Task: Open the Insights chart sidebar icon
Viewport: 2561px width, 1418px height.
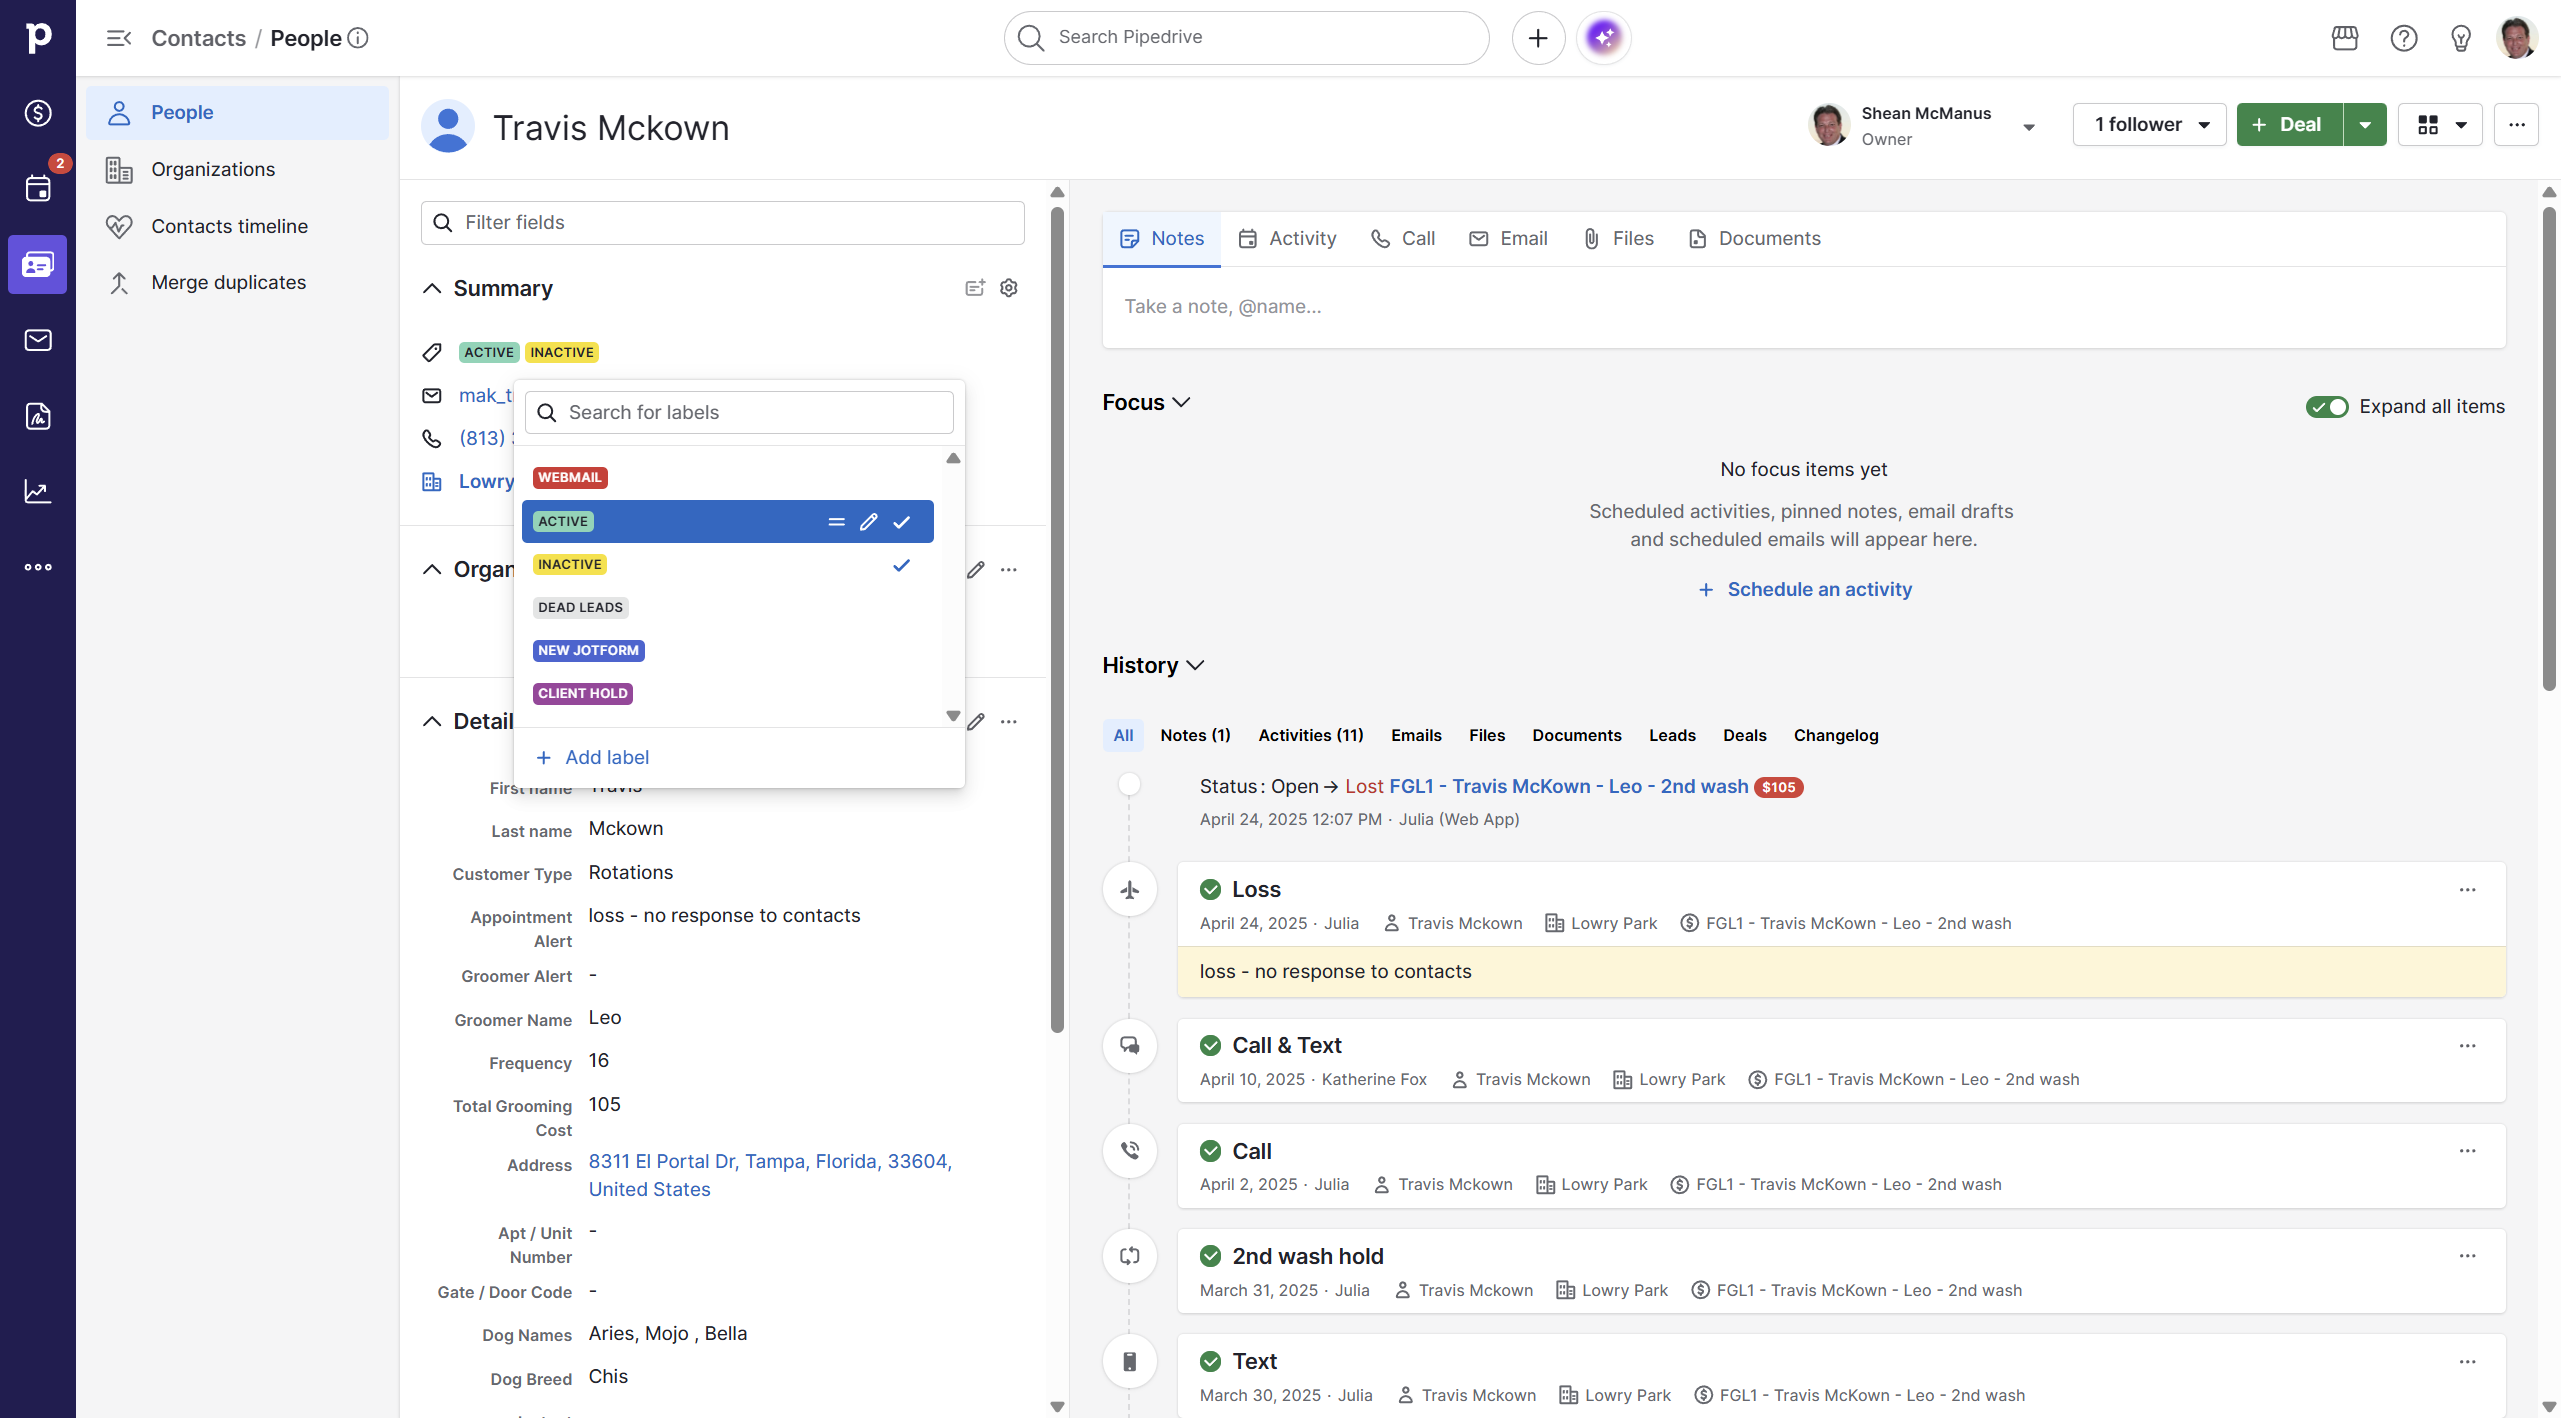Action: tap(38, 491)
